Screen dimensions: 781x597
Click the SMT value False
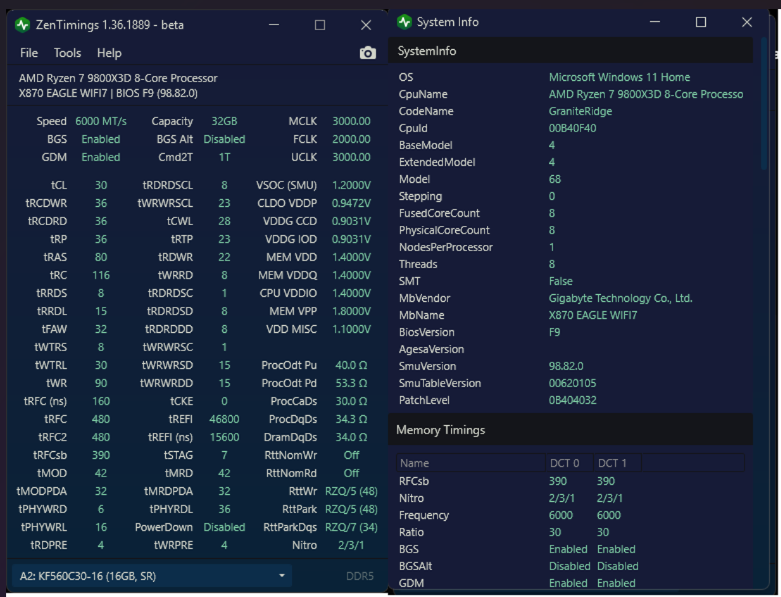561,281
